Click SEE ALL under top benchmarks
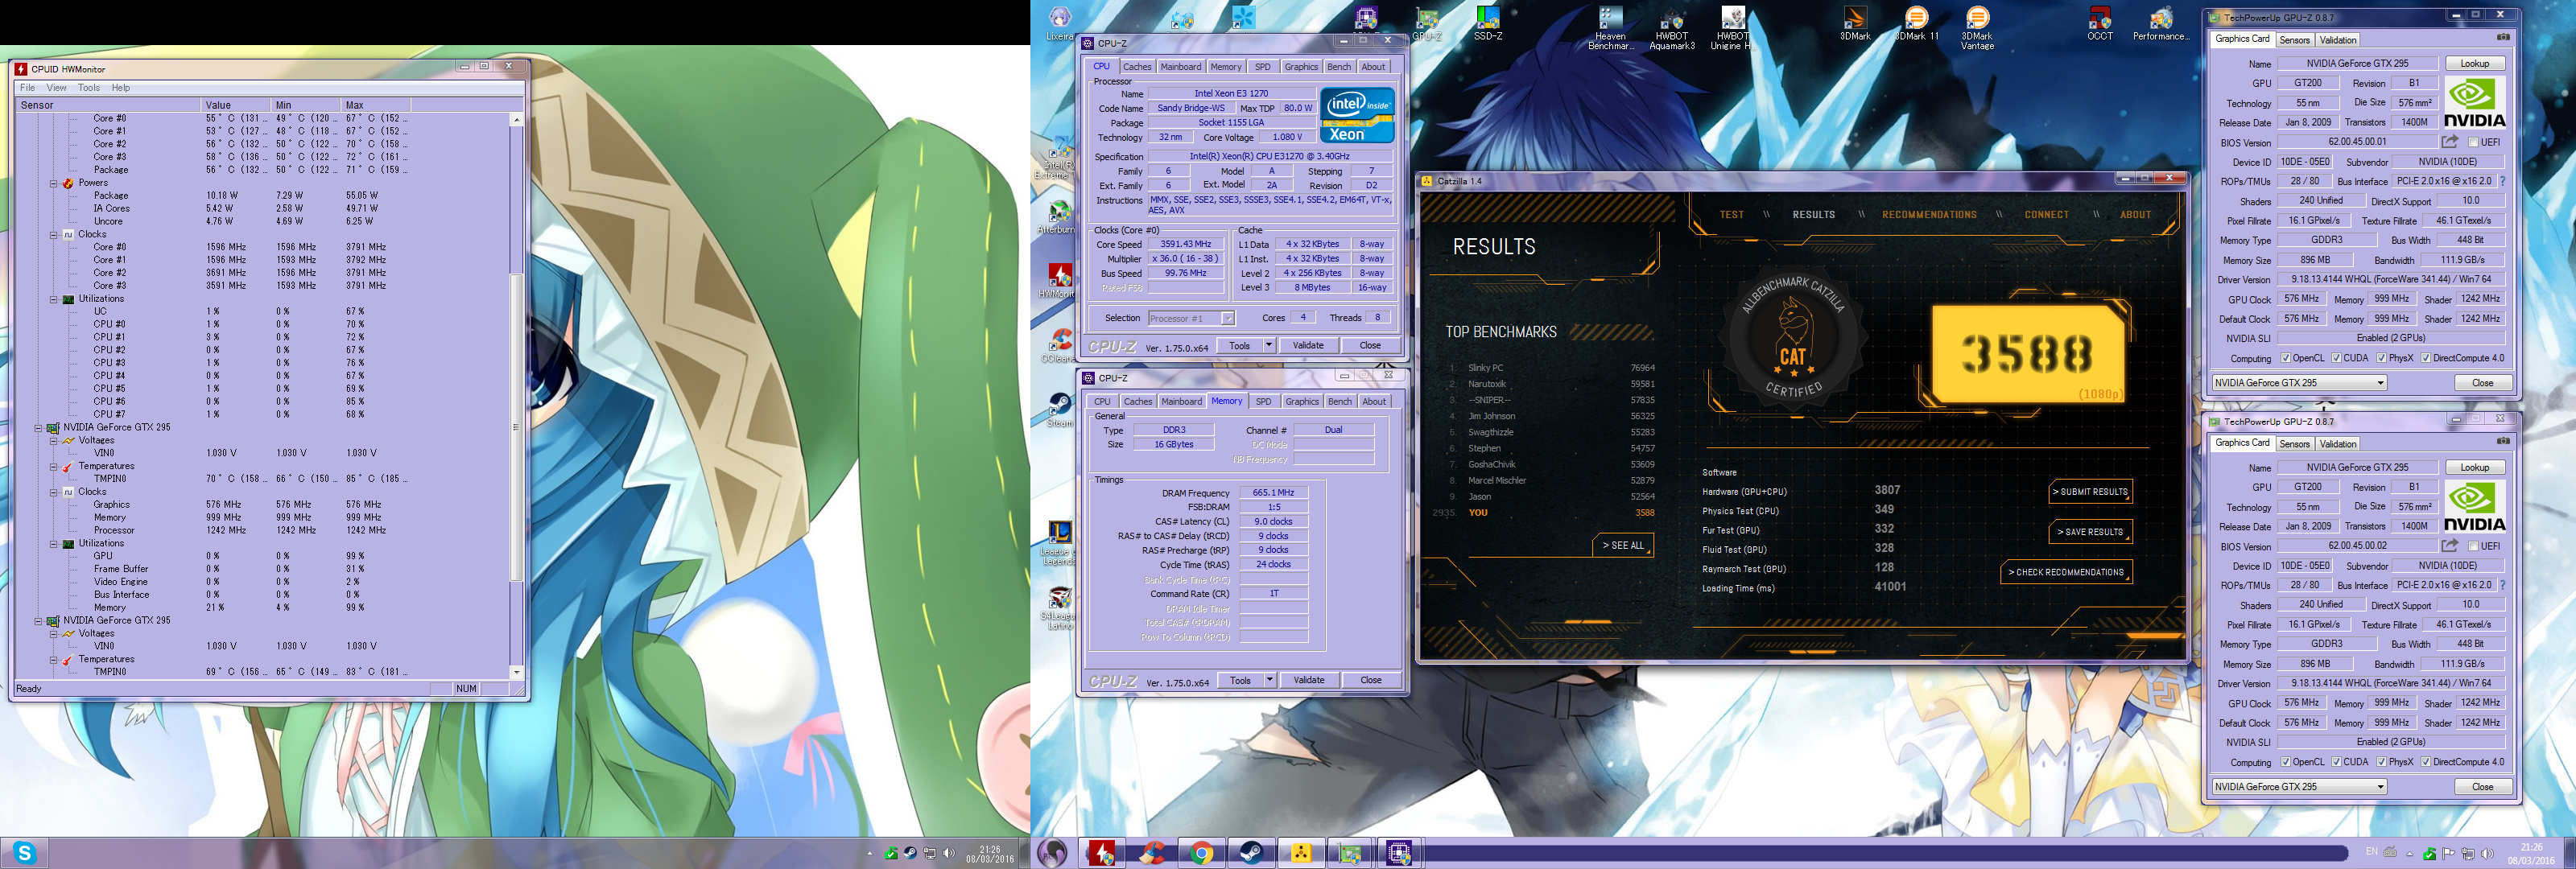Screen dimensions: 2576x869 point(1623,546)
